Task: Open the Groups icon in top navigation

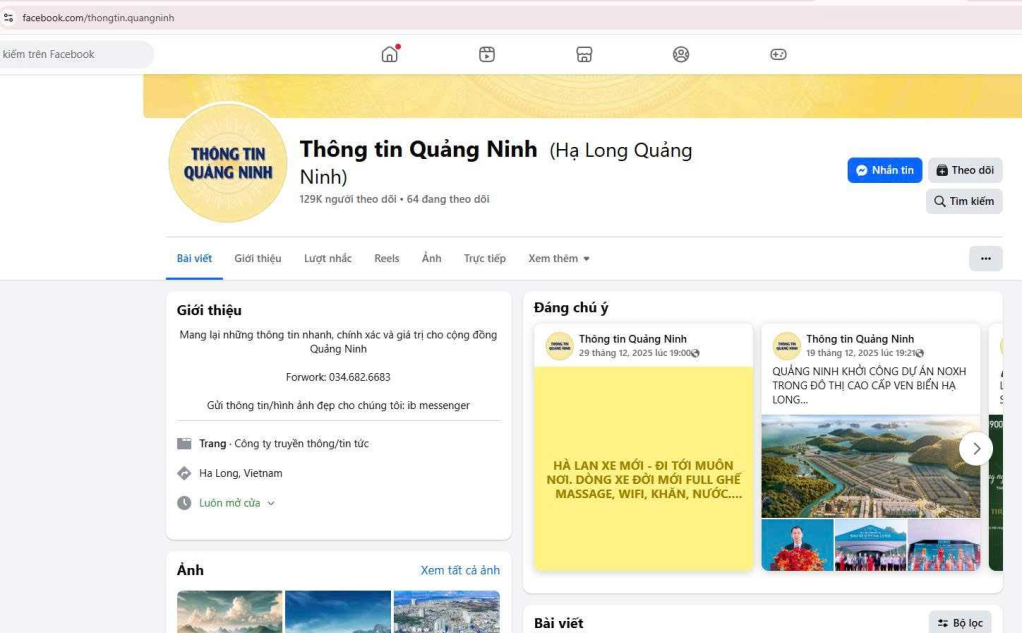Action: click(681, 54)
